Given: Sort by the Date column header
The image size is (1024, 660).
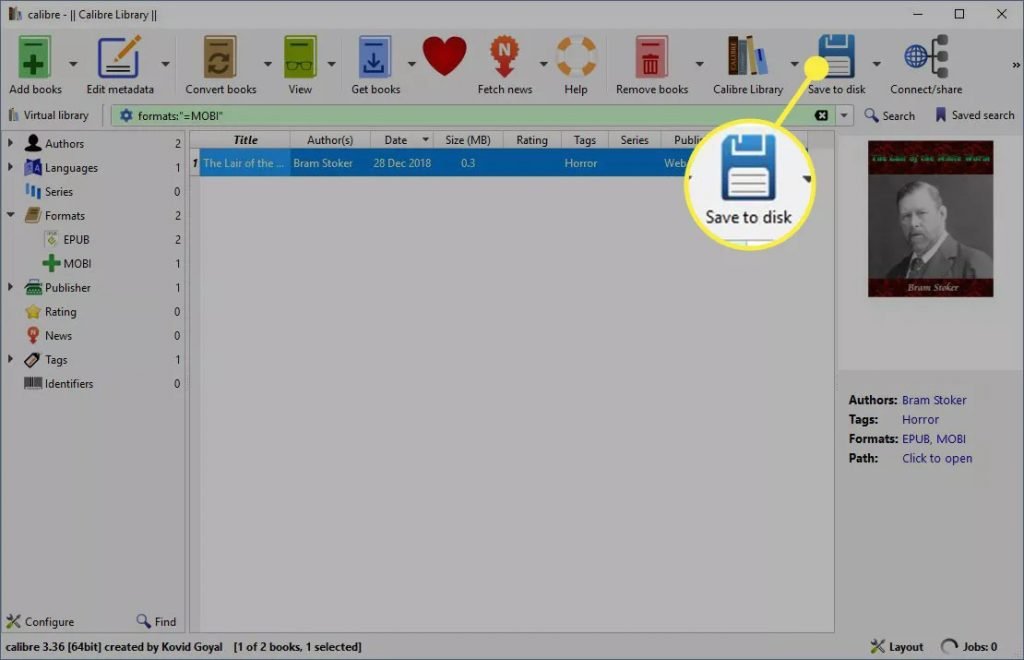Looking at the screenshot, I should coord(396,140).
